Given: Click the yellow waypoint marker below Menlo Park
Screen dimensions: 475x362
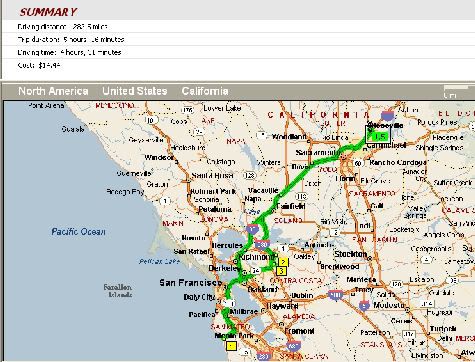Looking at the screenshot, I should click(231, 346).
